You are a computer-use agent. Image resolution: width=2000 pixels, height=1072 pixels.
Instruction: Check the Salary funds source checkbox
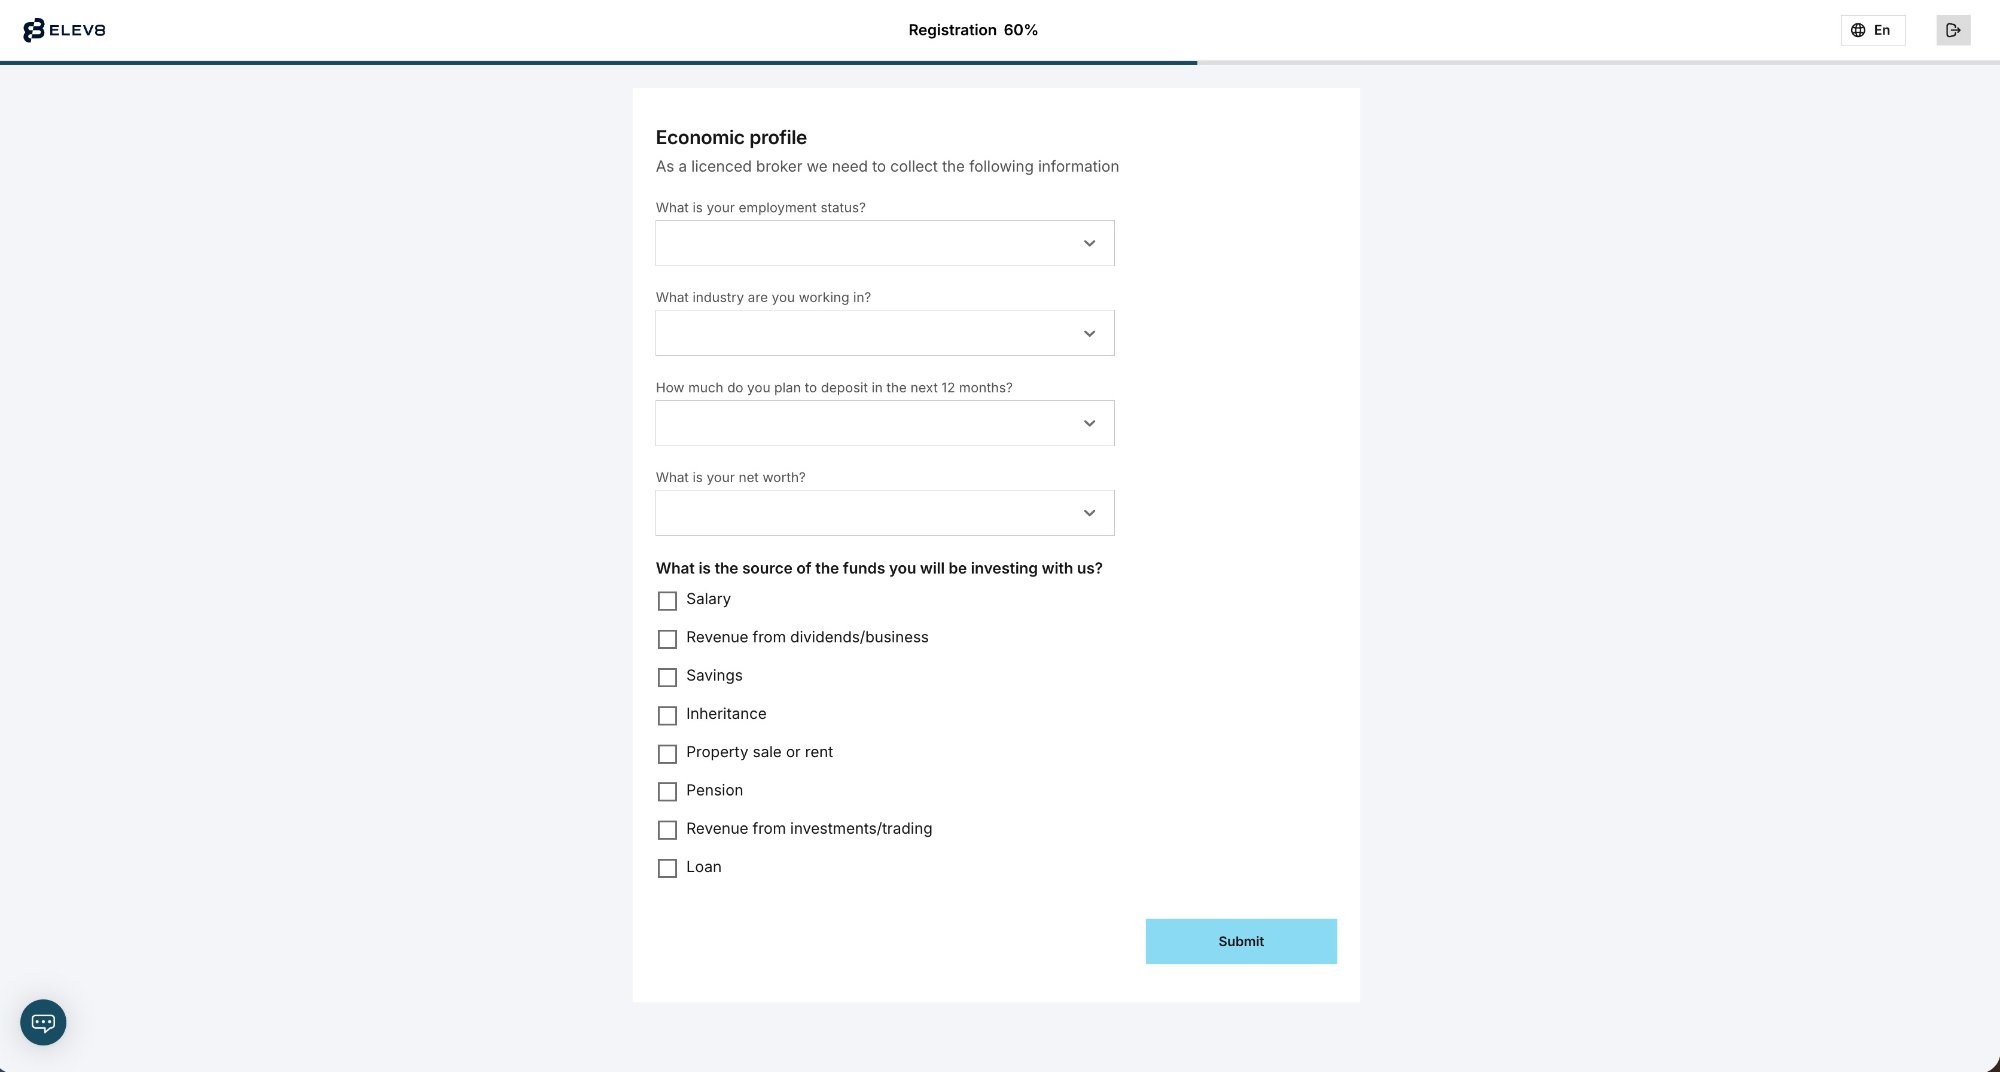667,601
